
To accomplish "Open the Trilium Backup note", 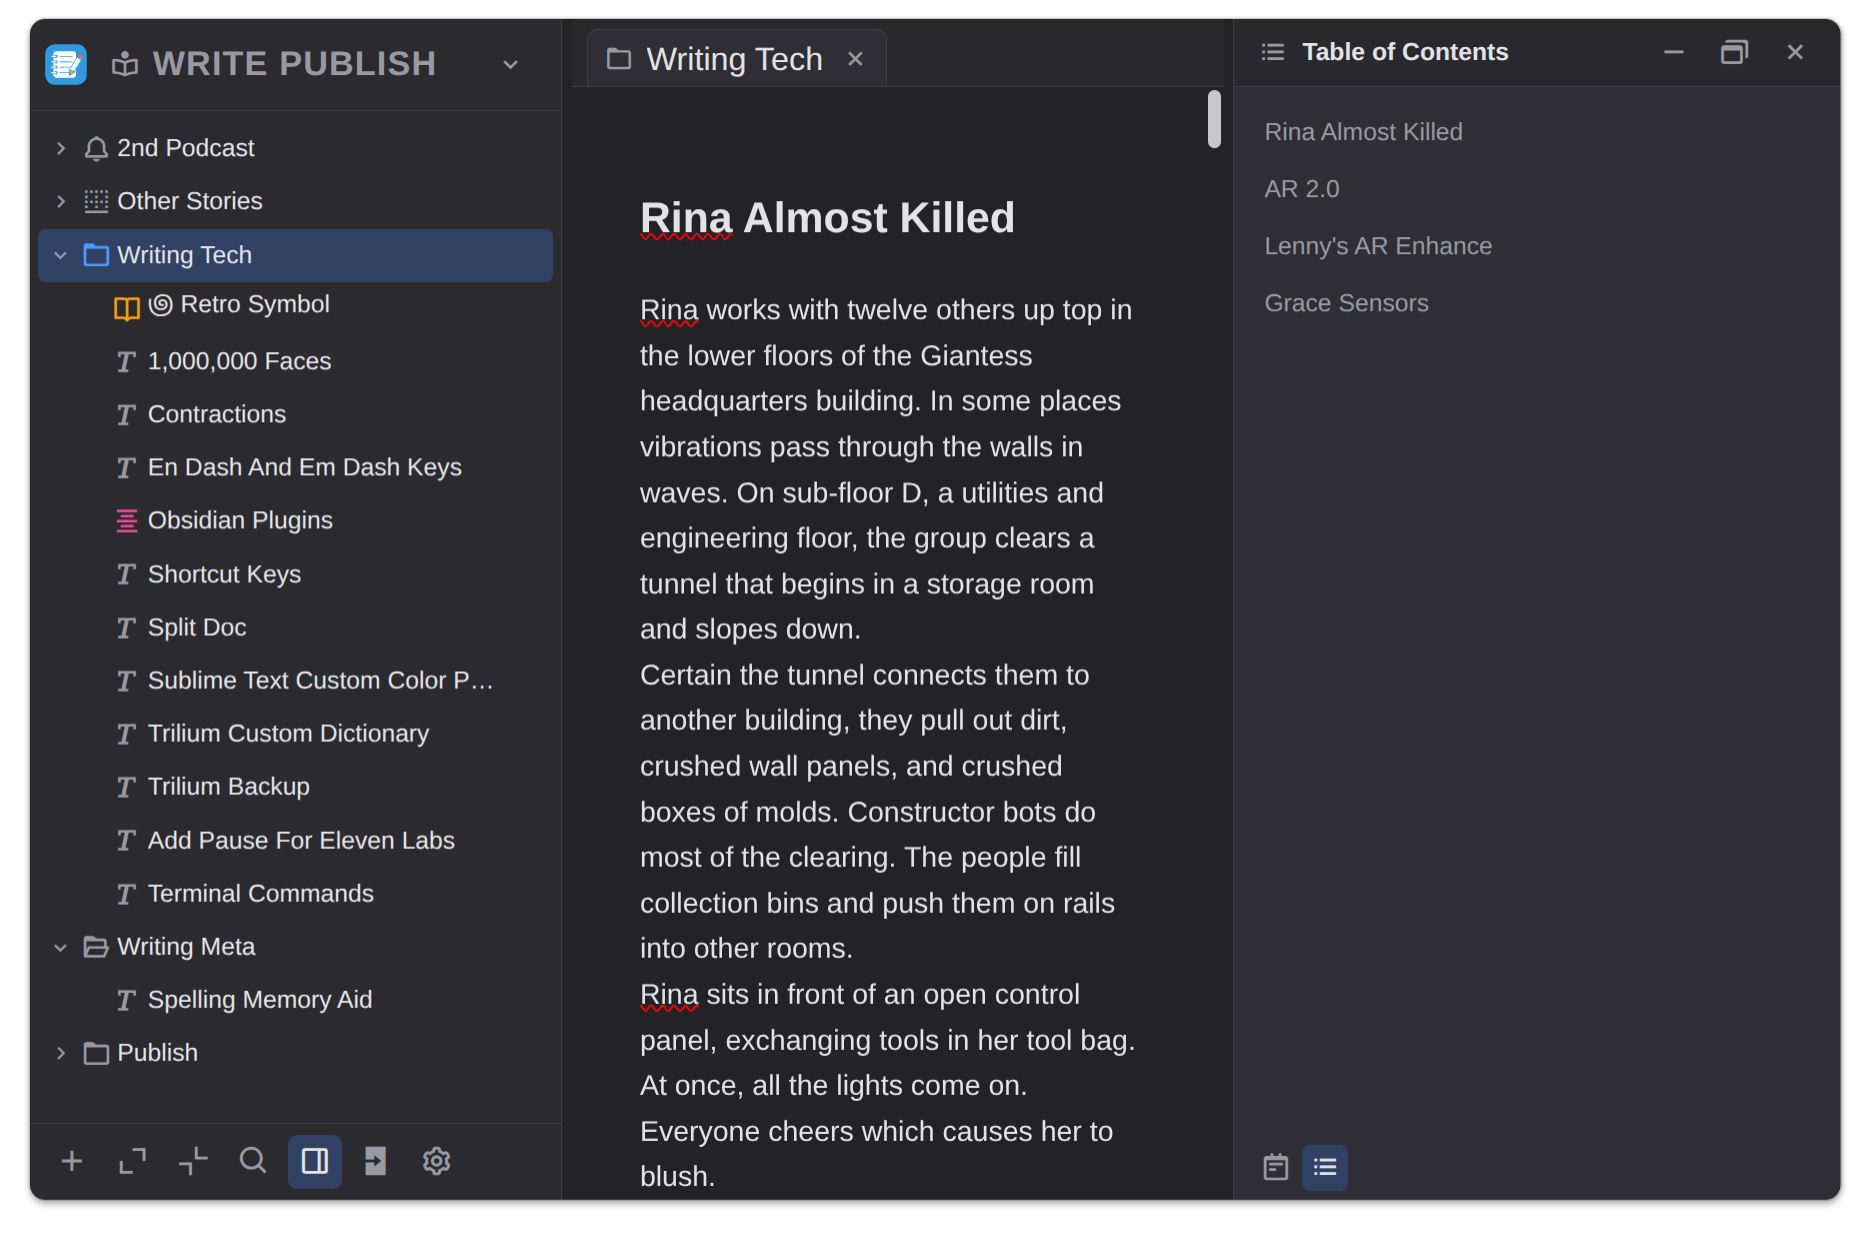I will point(229,786).
